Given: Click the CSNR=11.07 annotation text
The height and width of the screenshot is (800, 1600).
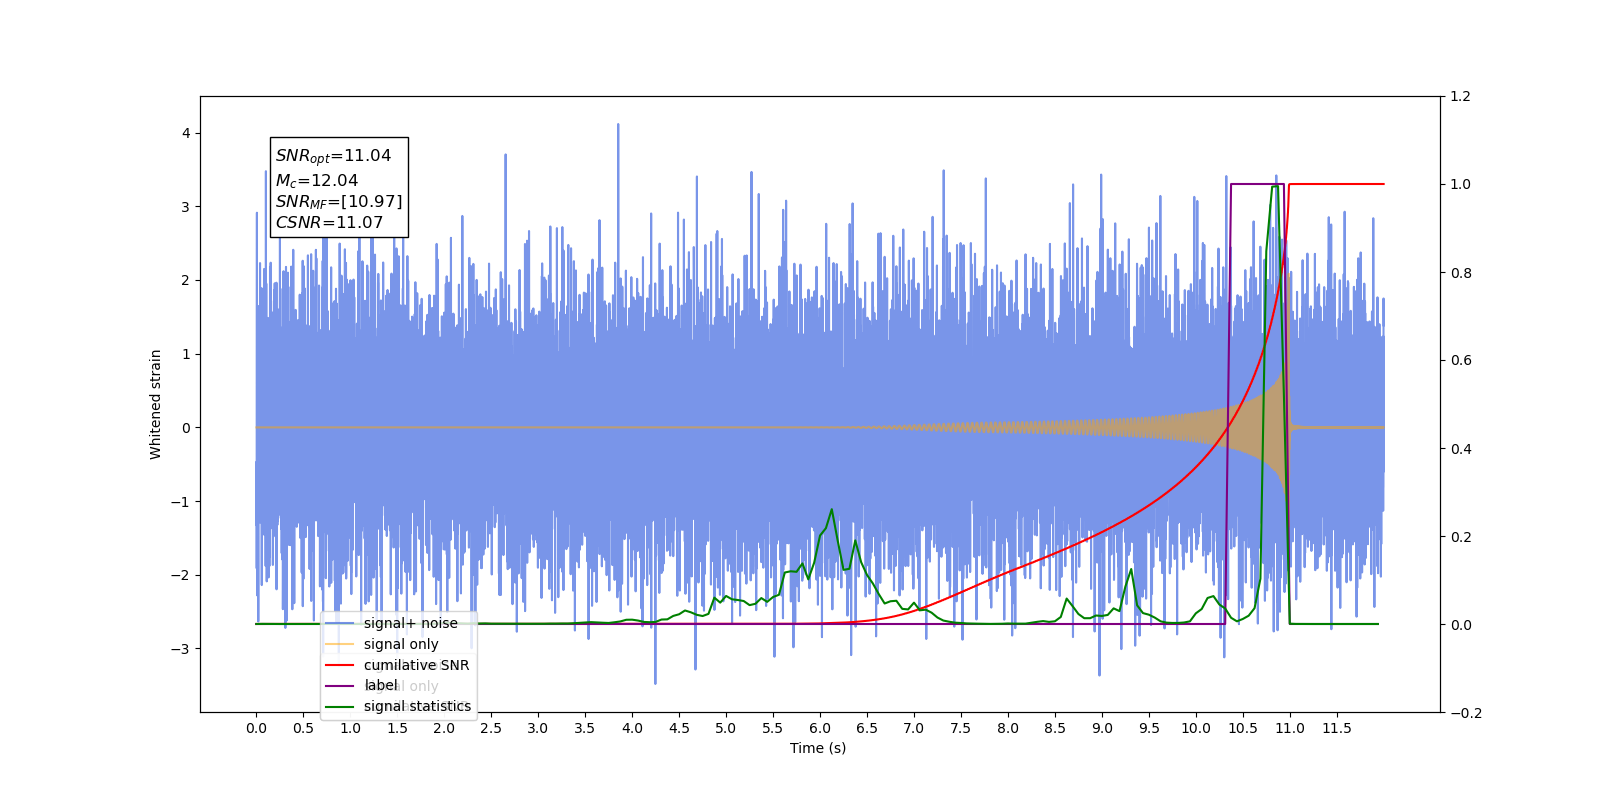Looking at the screenshot, I should click(x=329, y=223).
